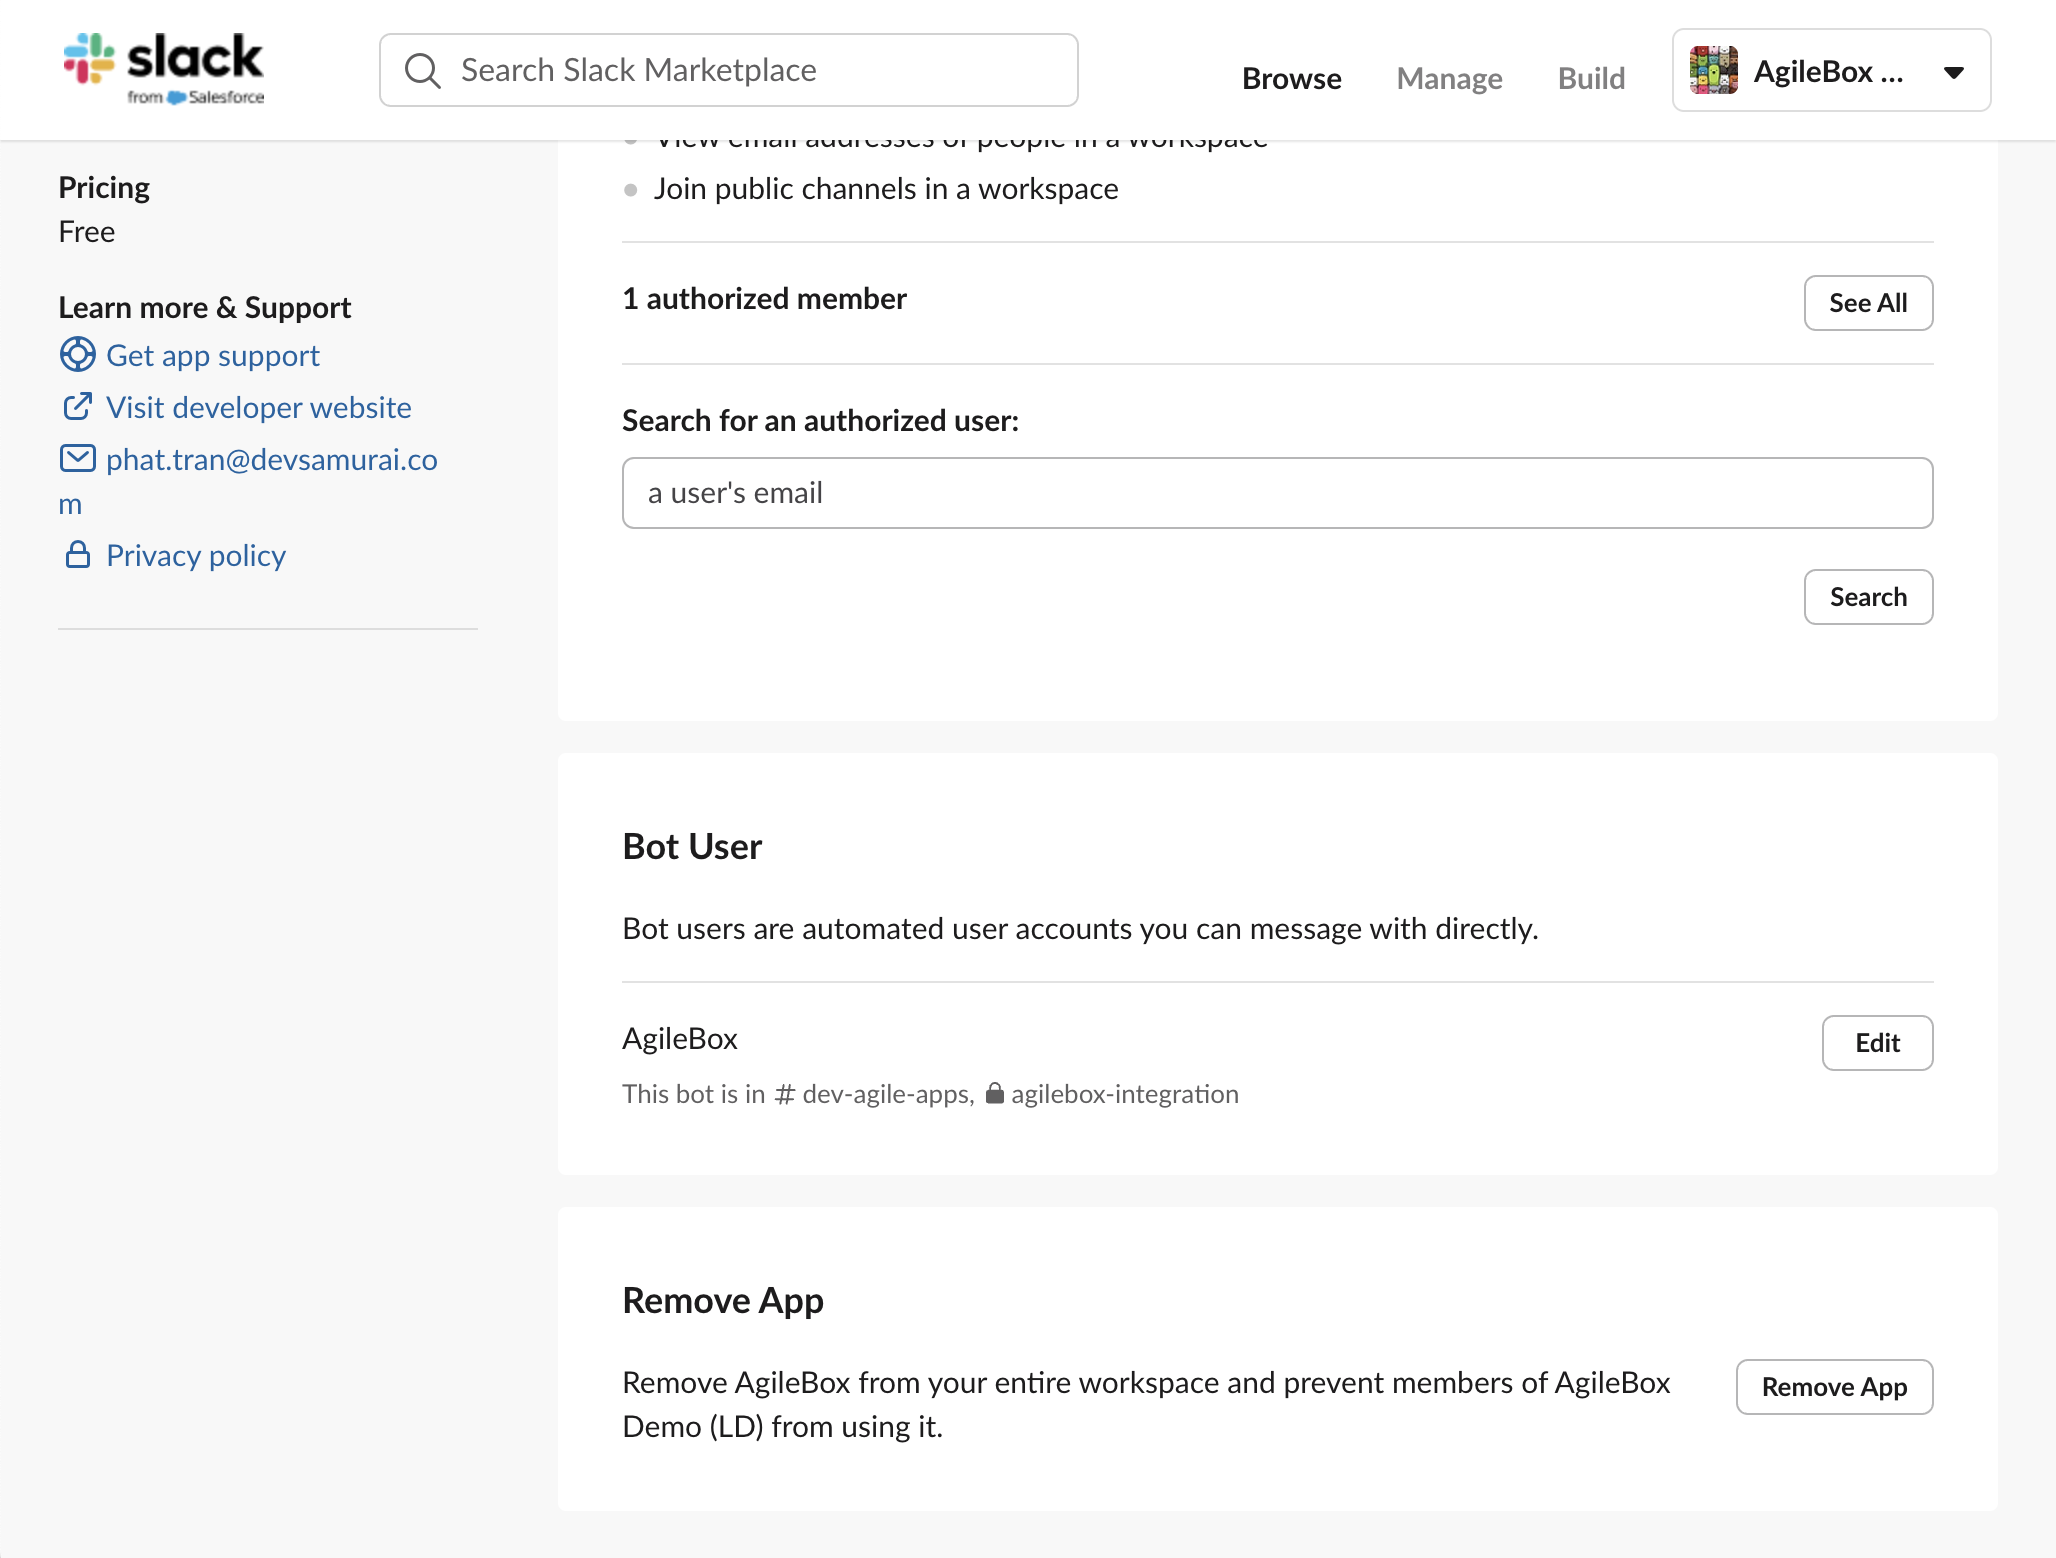Click the AgileBox workspace avatar icon
The image size is (2056, 1558).
click(1714, 71)
